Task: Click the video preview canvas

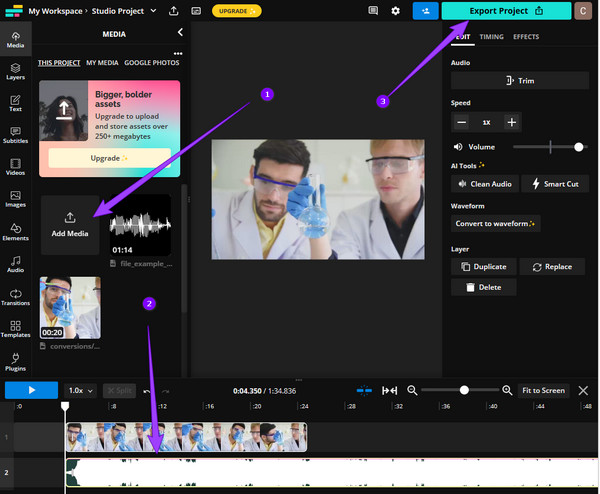Action: tap(318, 199)
